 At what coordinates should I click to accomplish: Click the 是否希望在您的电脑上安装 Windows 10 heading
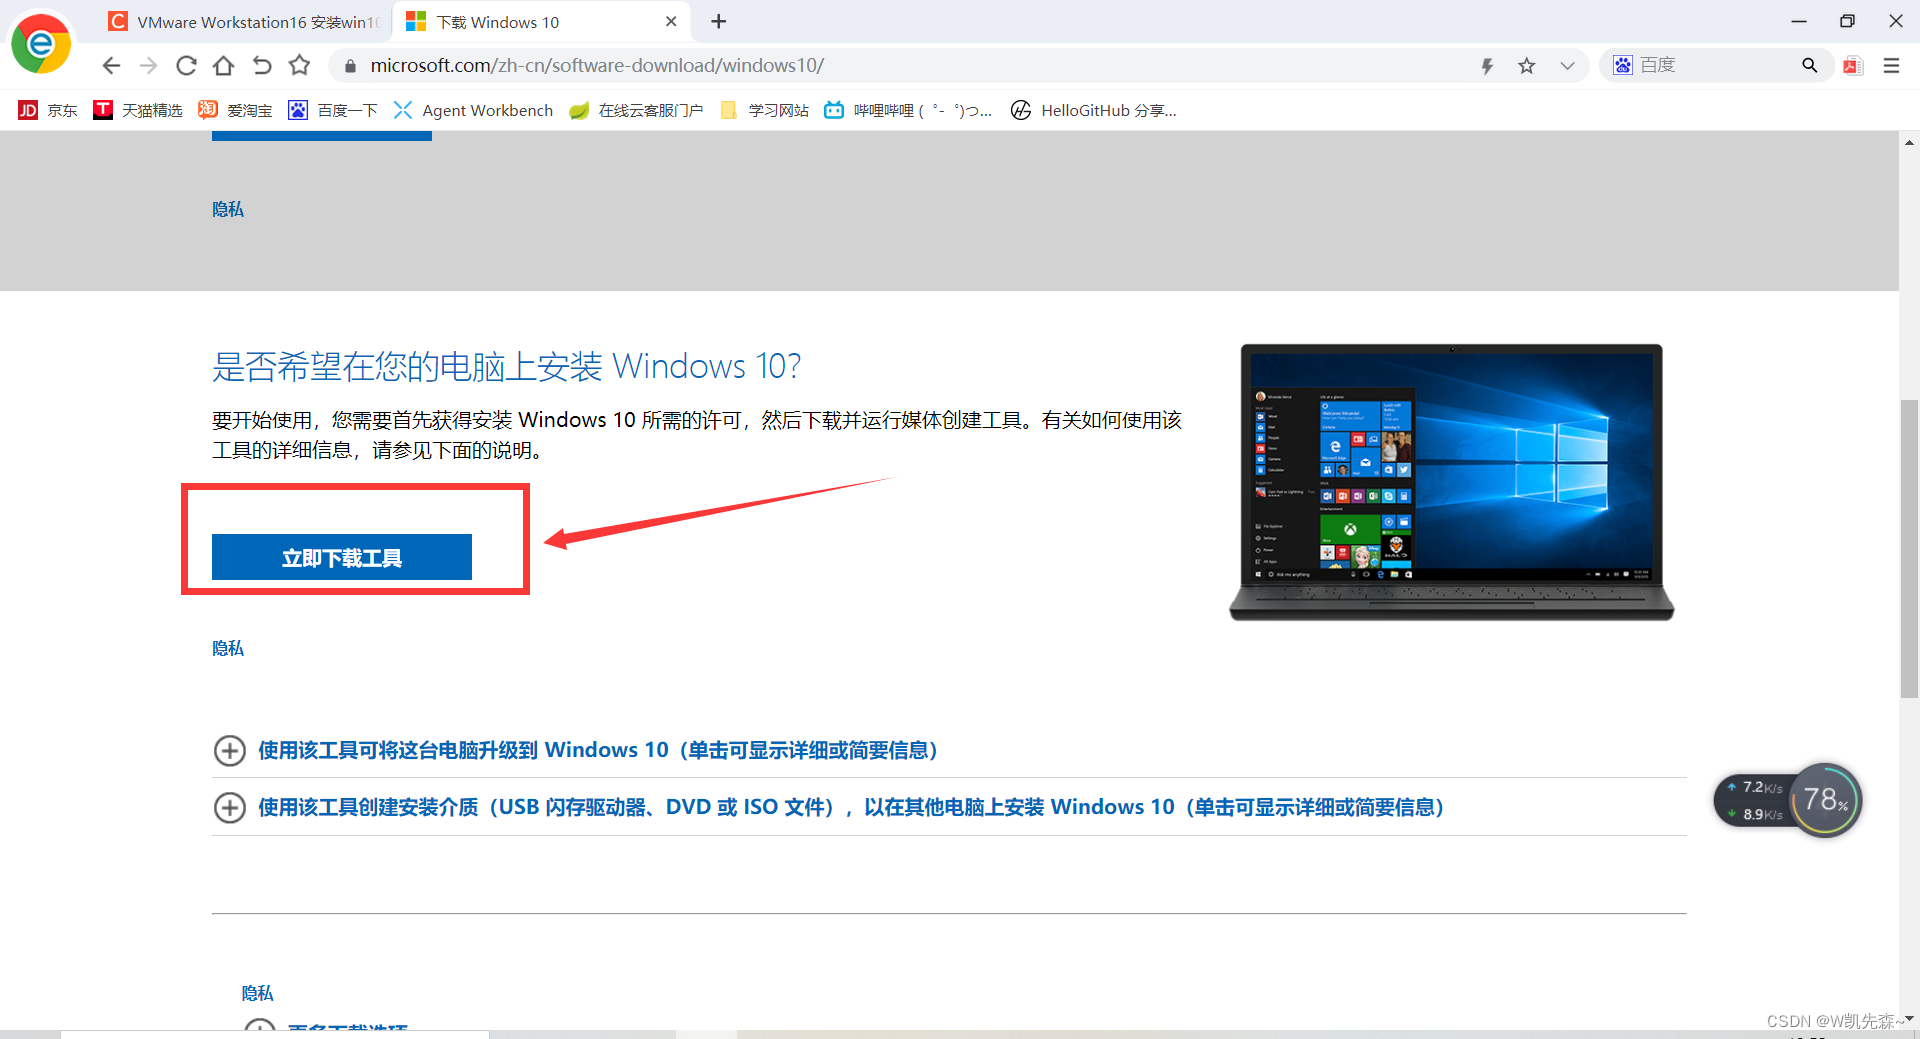[x=506, y=366]
